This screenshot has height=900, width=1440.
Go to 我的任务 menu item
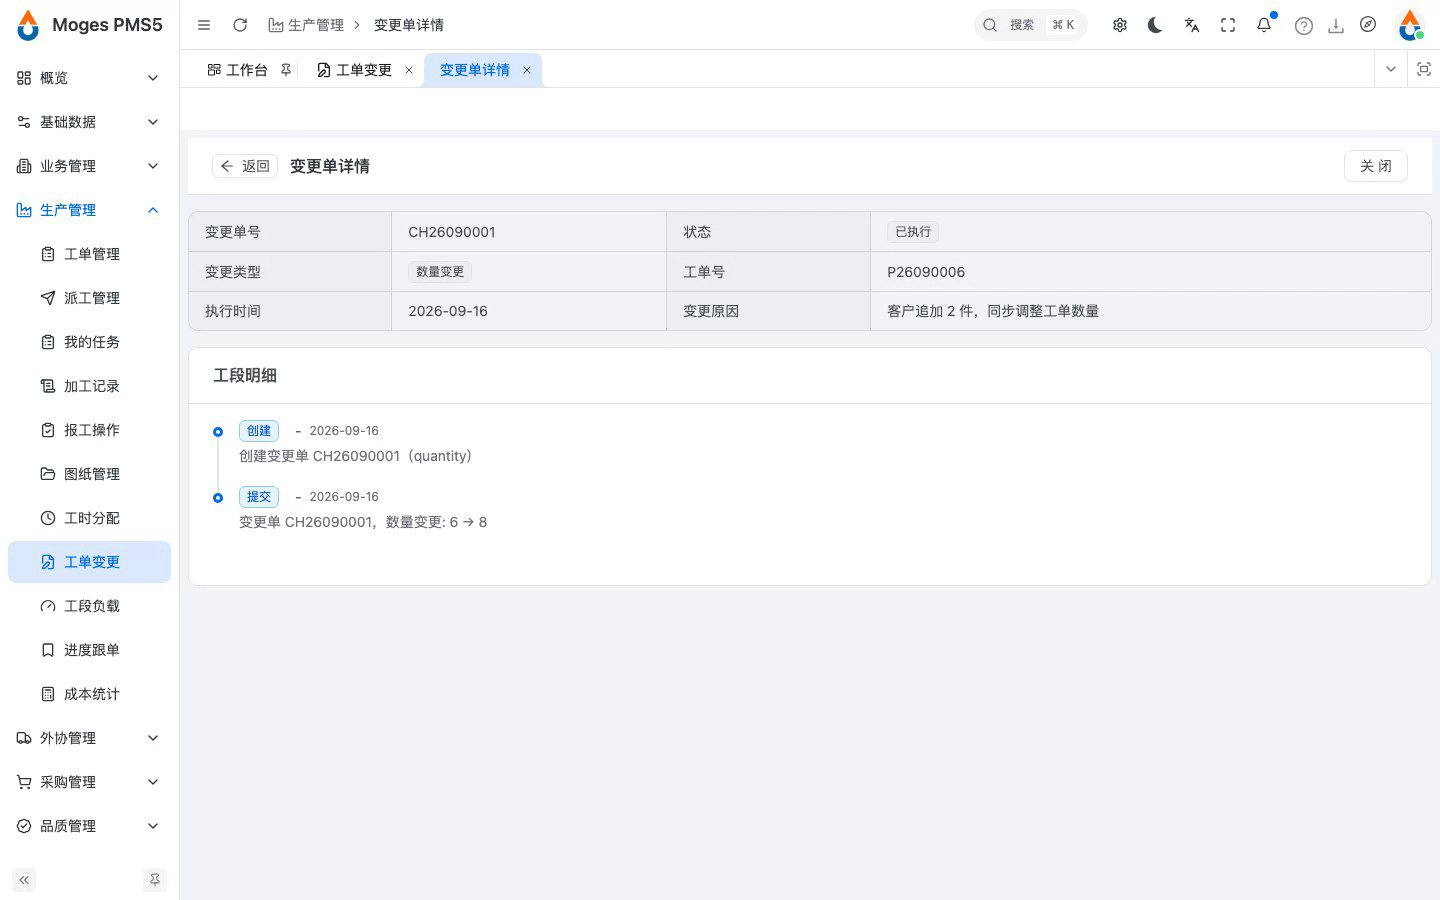tap(89, 342)
